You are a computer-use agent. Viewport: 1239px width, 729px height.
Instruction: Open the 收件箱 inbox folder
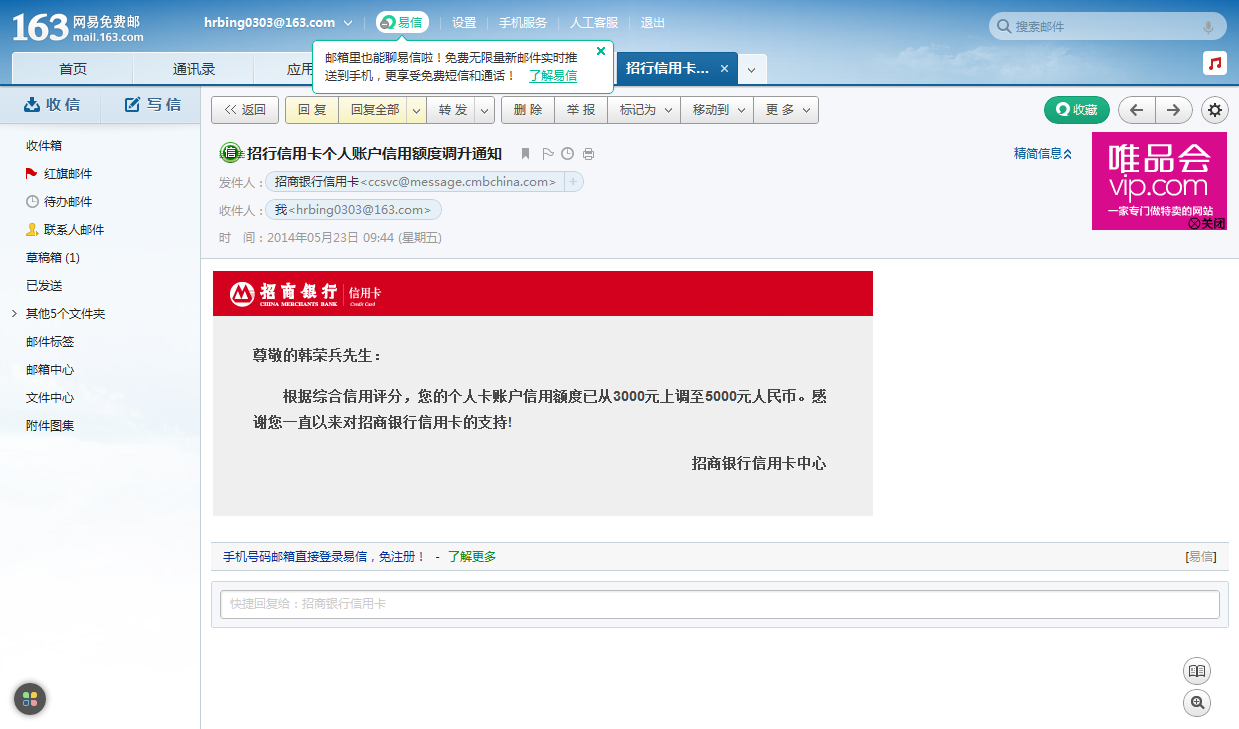(x=44, y=146)
